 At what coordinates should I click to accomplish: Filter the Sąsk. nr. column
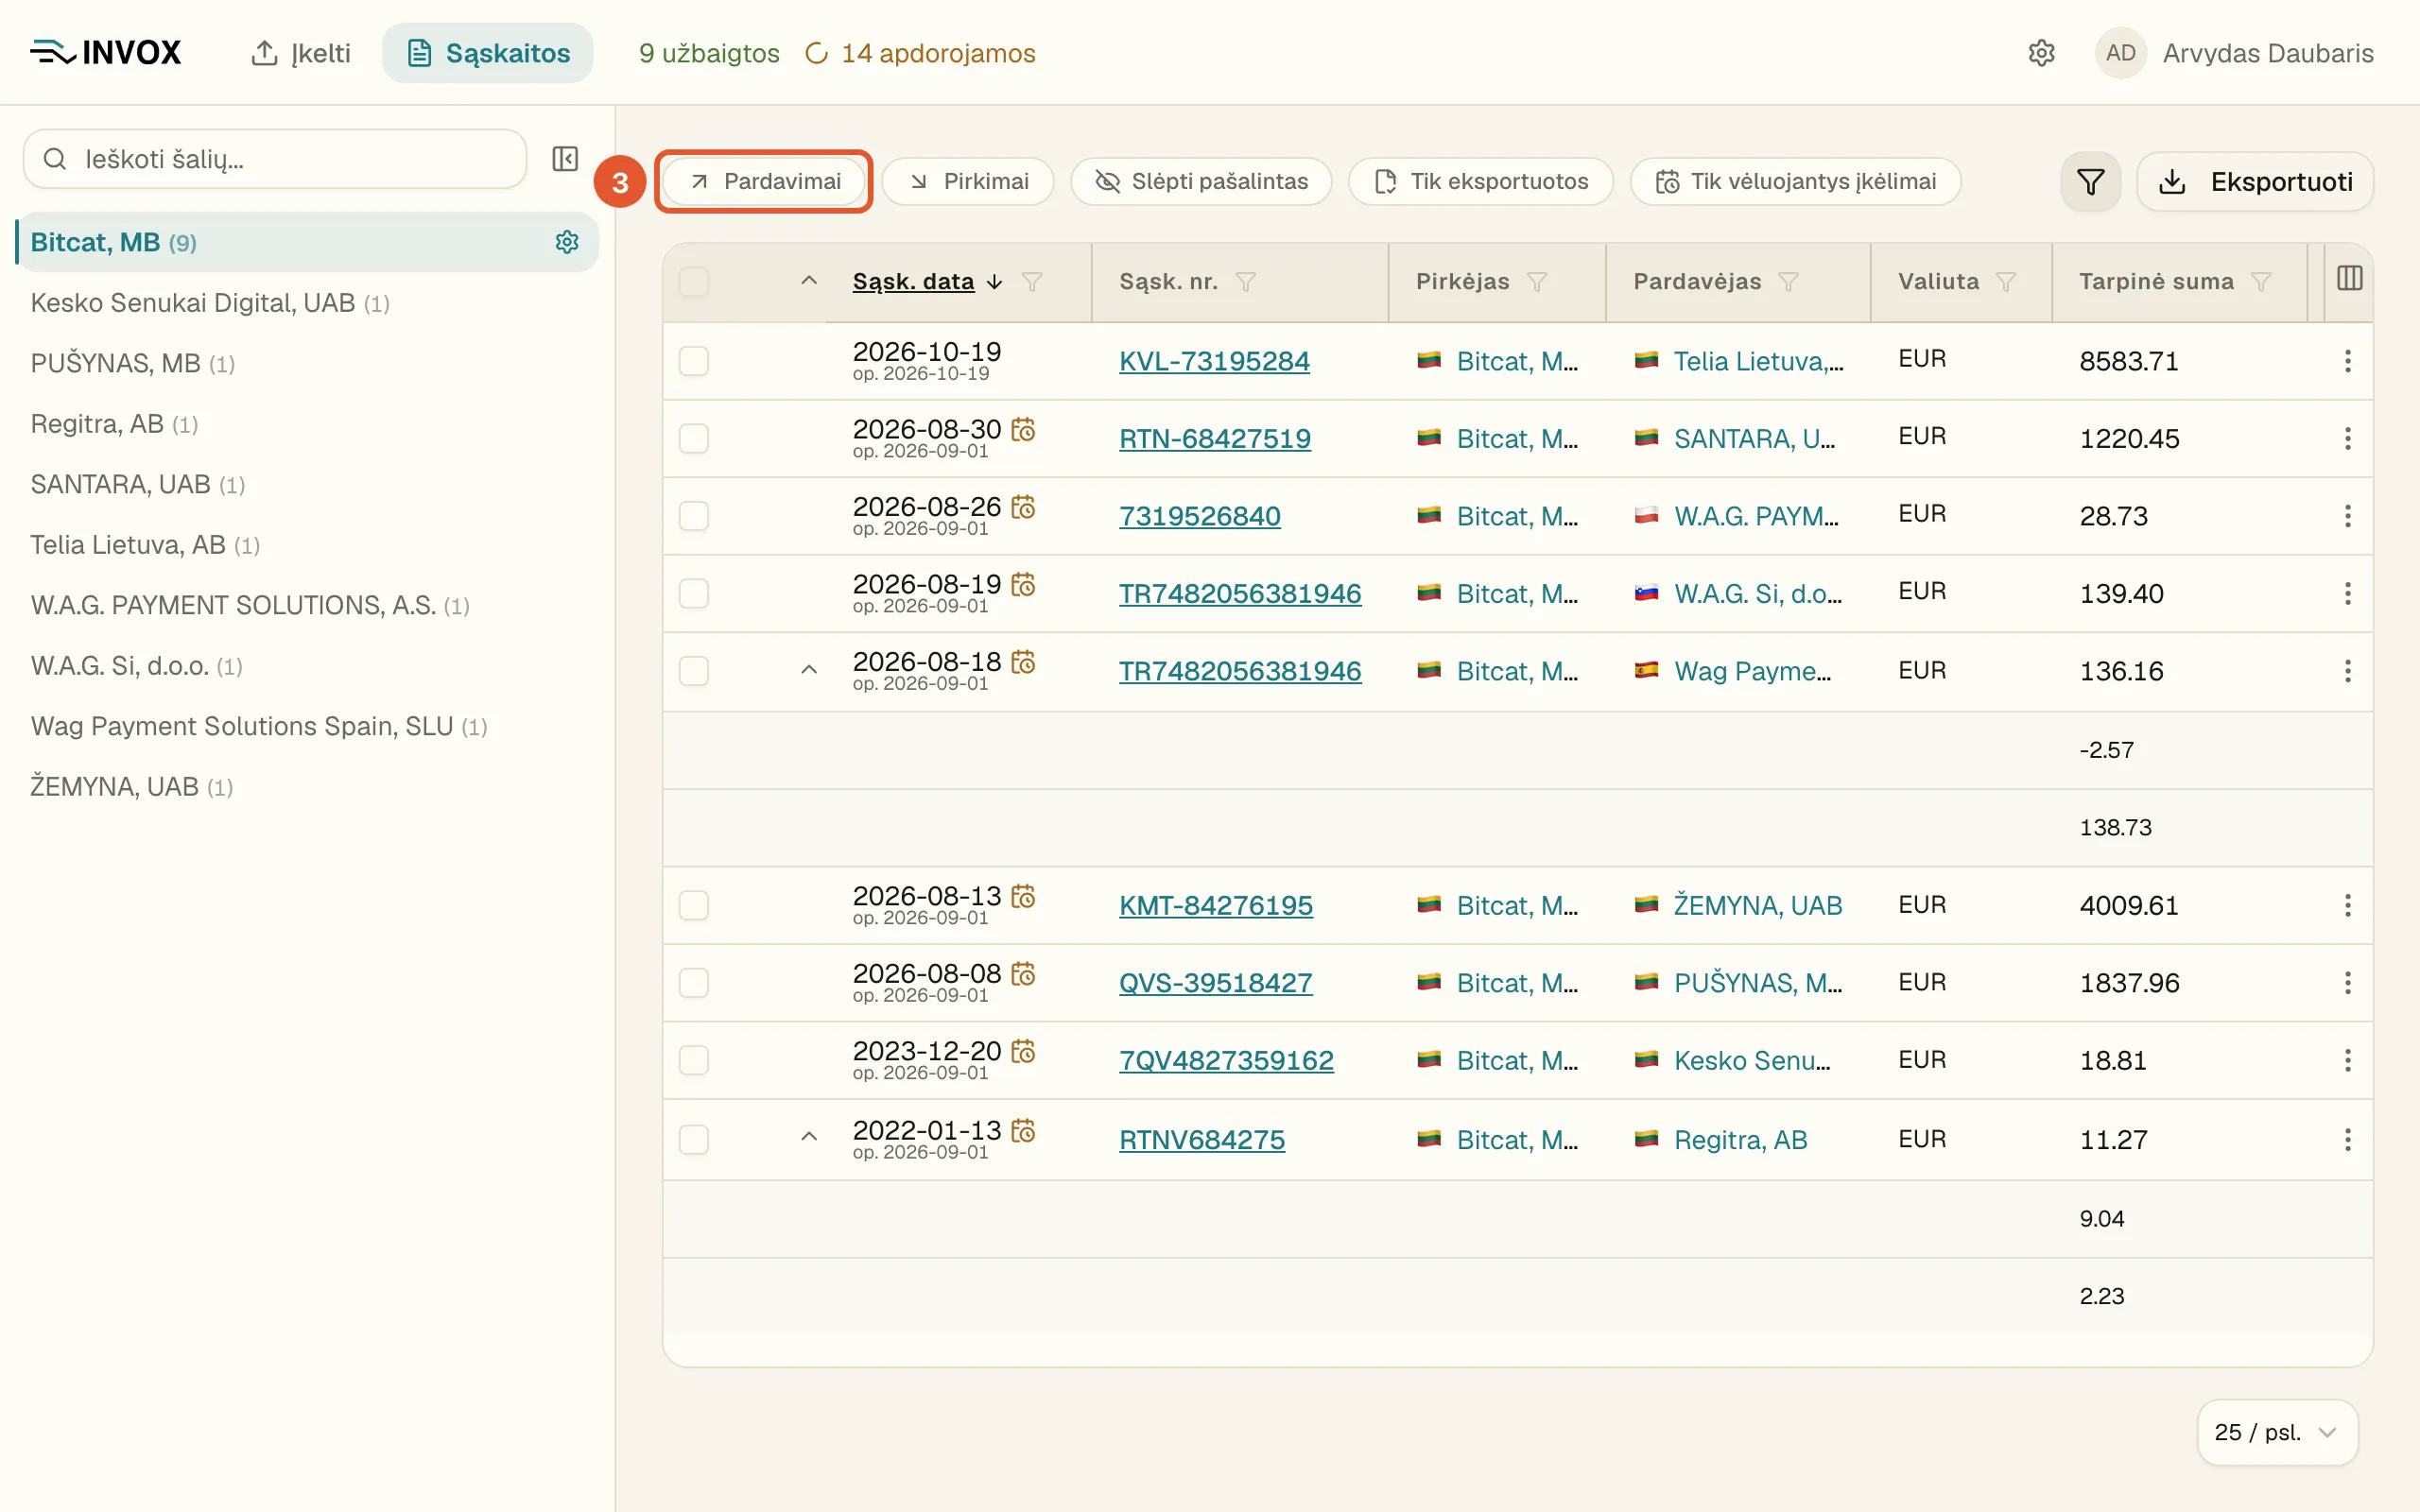coord(1245,282)
